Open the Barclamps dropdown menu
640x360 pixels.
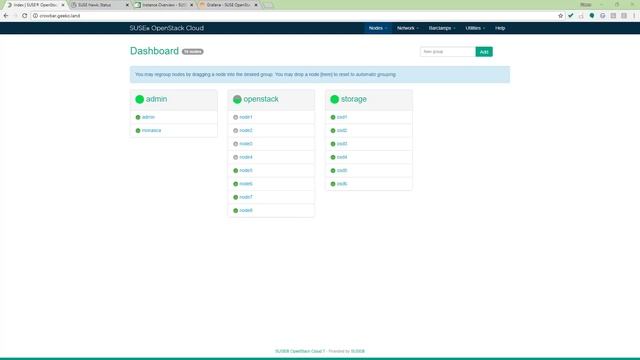(442, 28)
